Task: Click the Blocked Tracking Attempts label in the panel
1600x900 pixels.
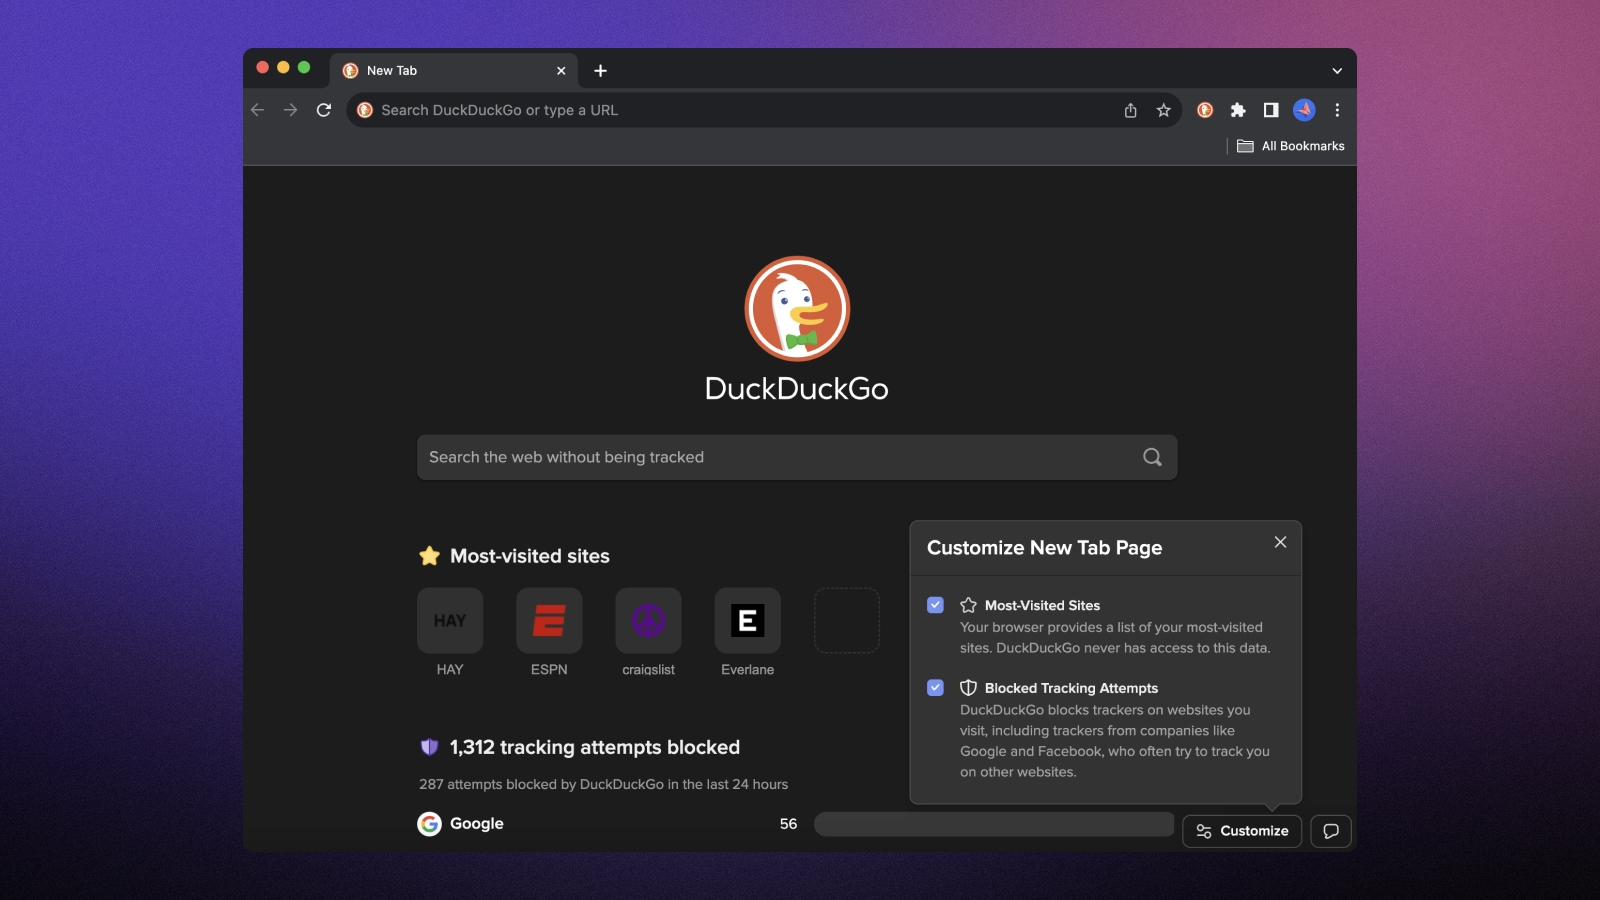Action: pos(1071,688)
